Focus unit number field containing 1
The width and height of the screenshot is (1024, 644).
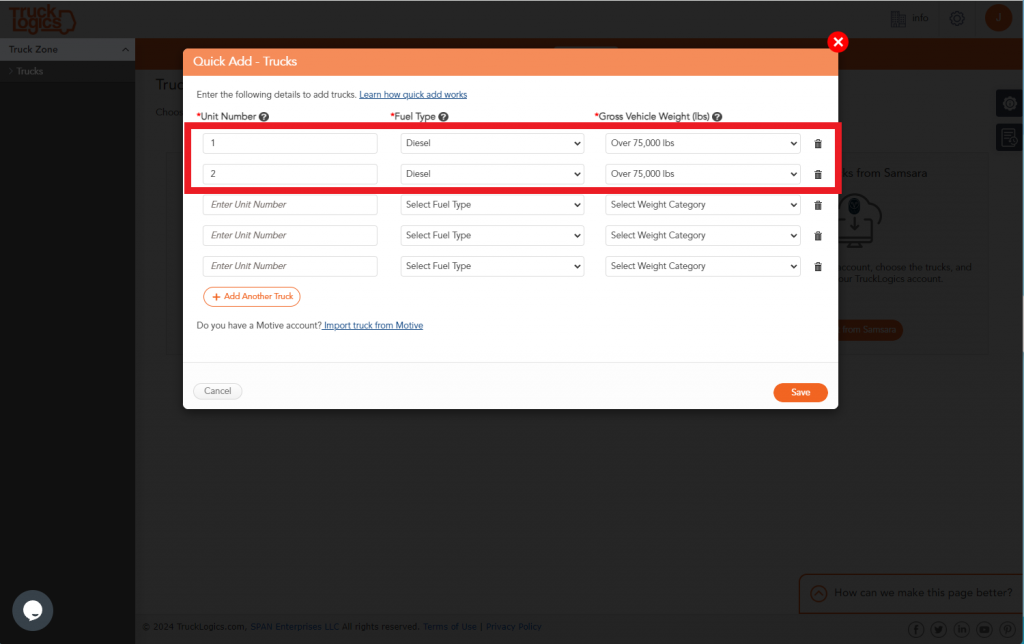click(x=290, y=144)
